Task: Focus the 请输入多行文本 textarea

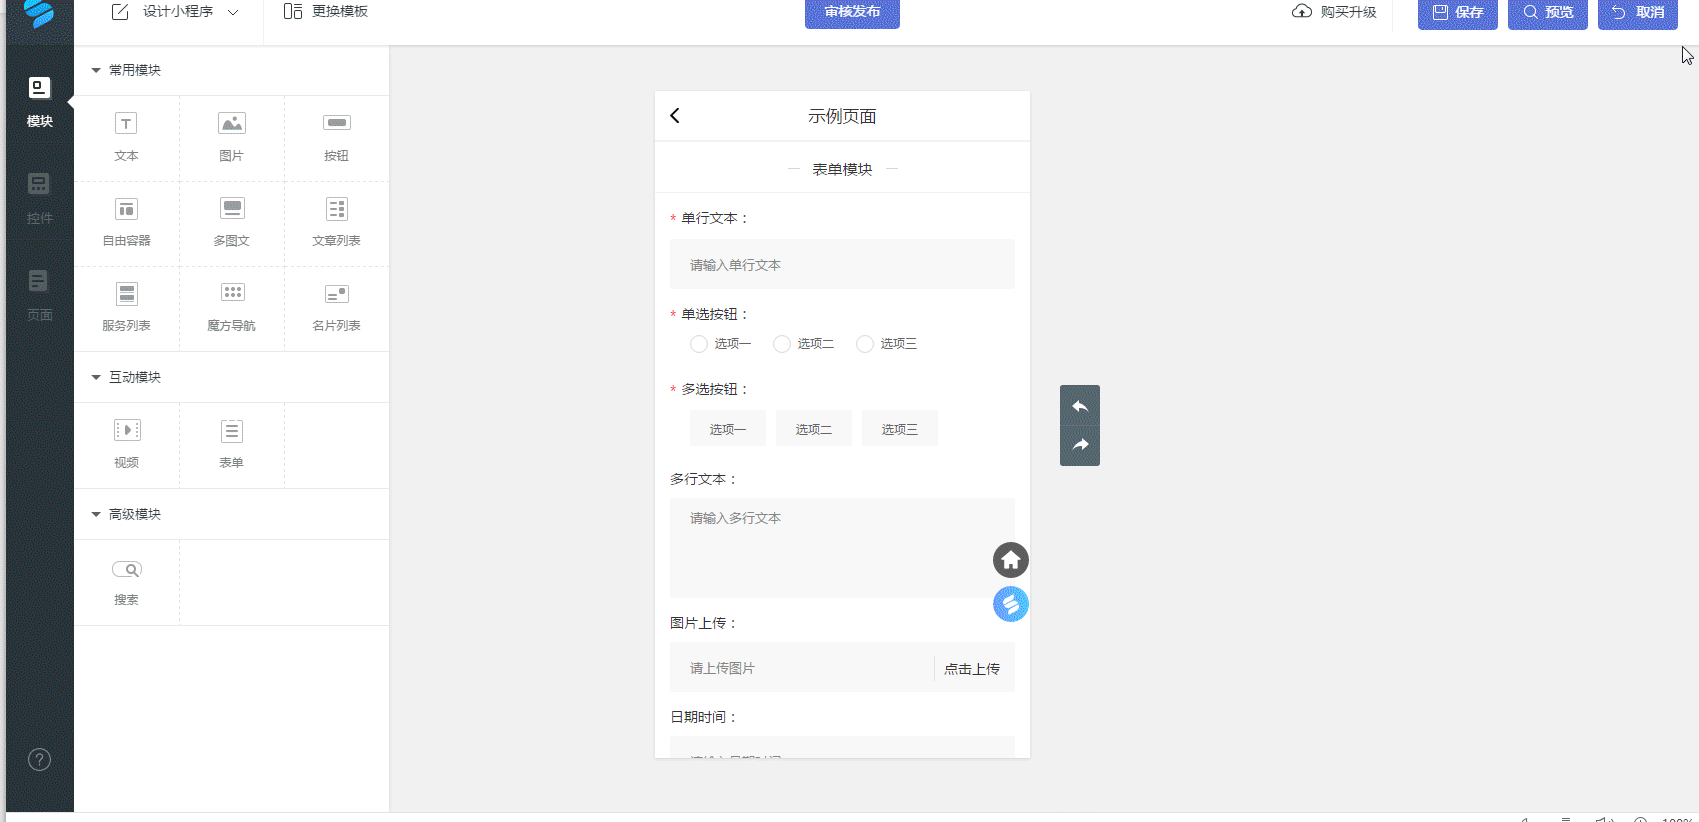Action: pos(842,548)
